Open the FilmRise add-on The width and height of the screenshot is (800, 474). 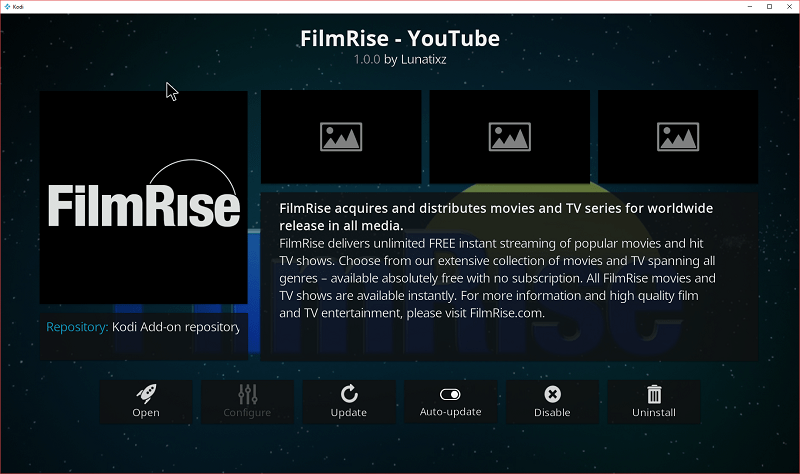pos(146,402)
